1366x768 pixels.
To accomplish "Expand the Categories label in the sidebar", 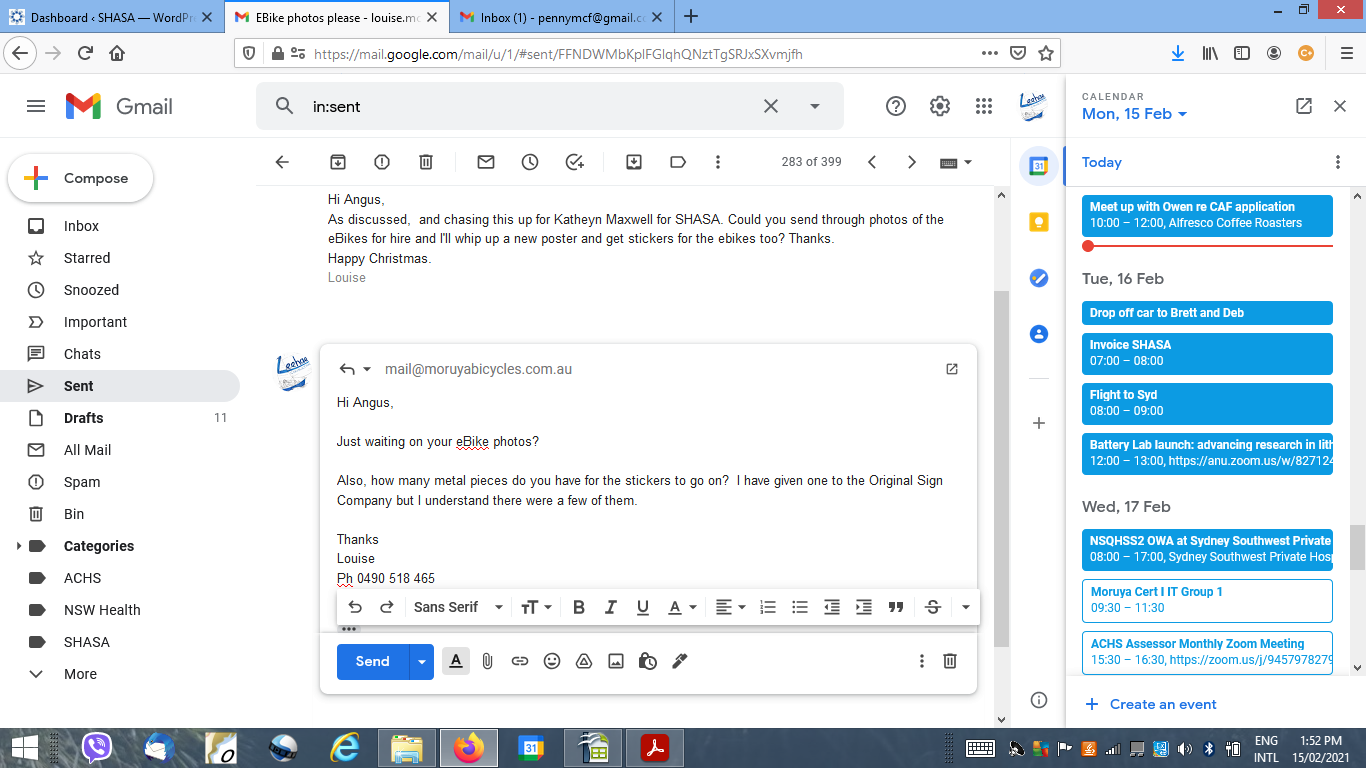I will pyautogui.click(x=18, y=546).
